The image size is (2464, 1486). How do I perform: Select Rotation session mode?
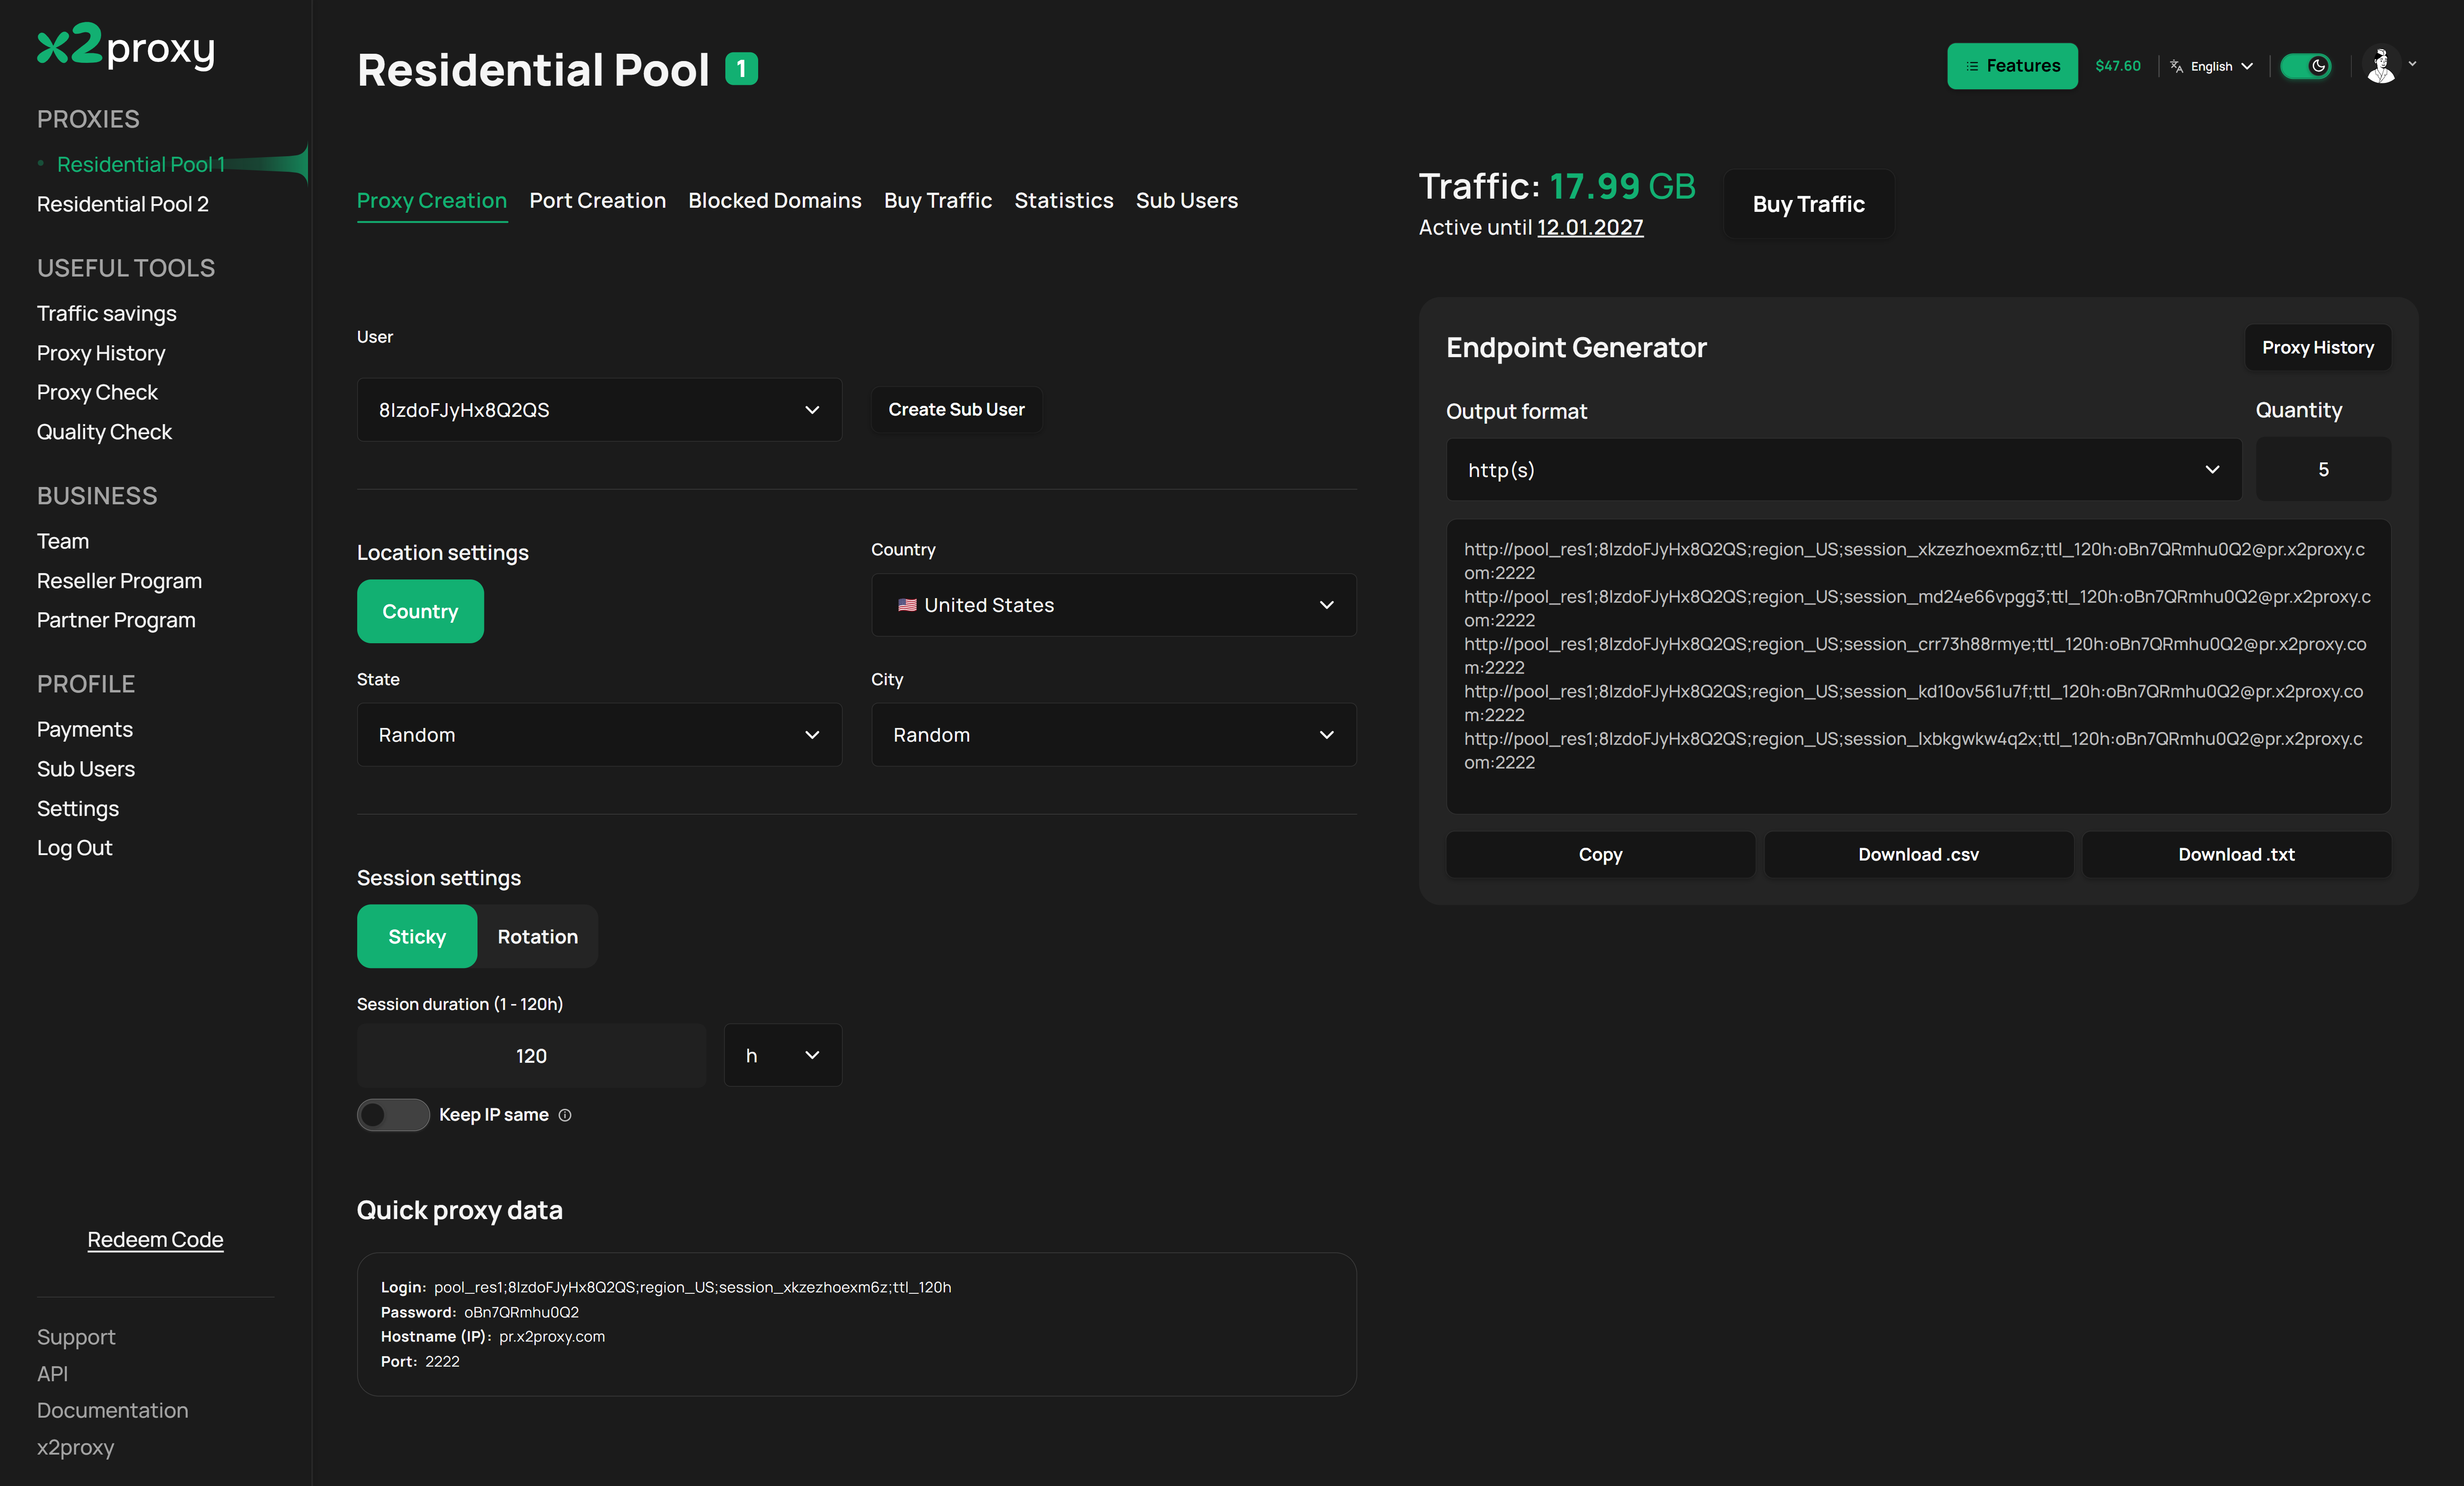click(x=538, y=936)
